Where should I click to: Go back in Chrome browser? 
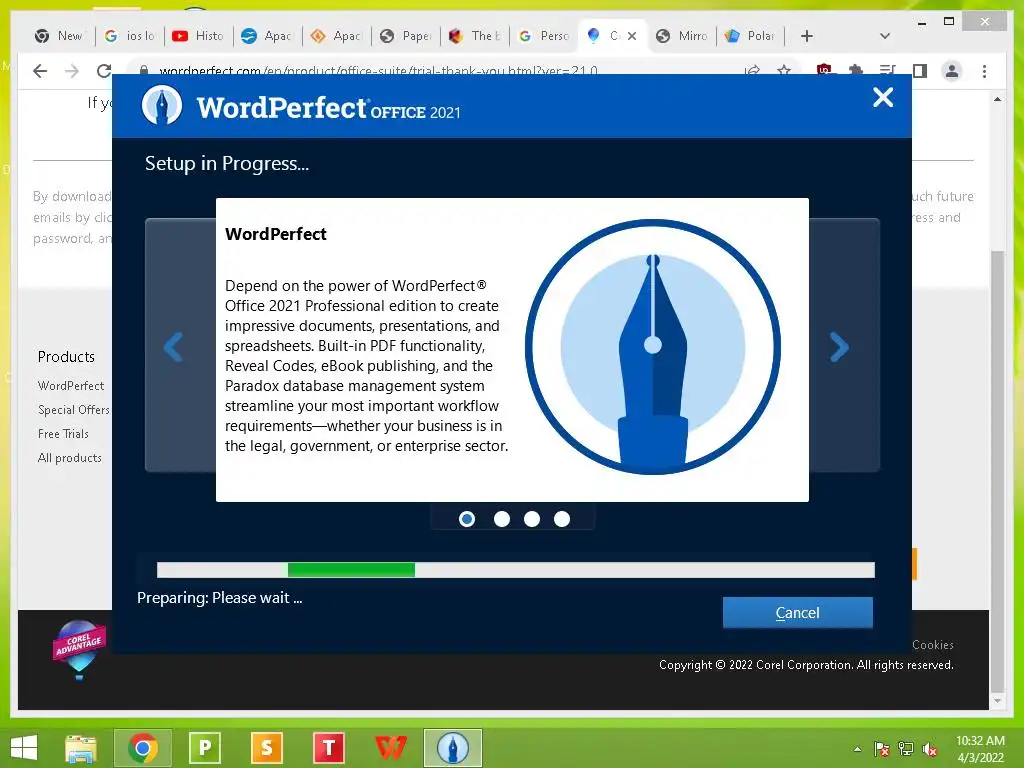40,71
